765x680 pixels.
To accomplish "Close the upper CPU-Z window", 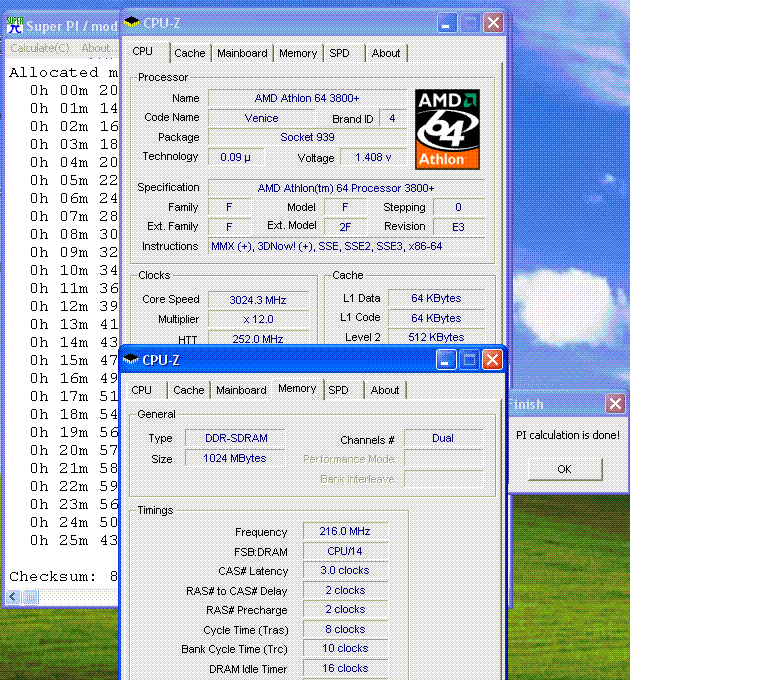I will pos(493,23).
